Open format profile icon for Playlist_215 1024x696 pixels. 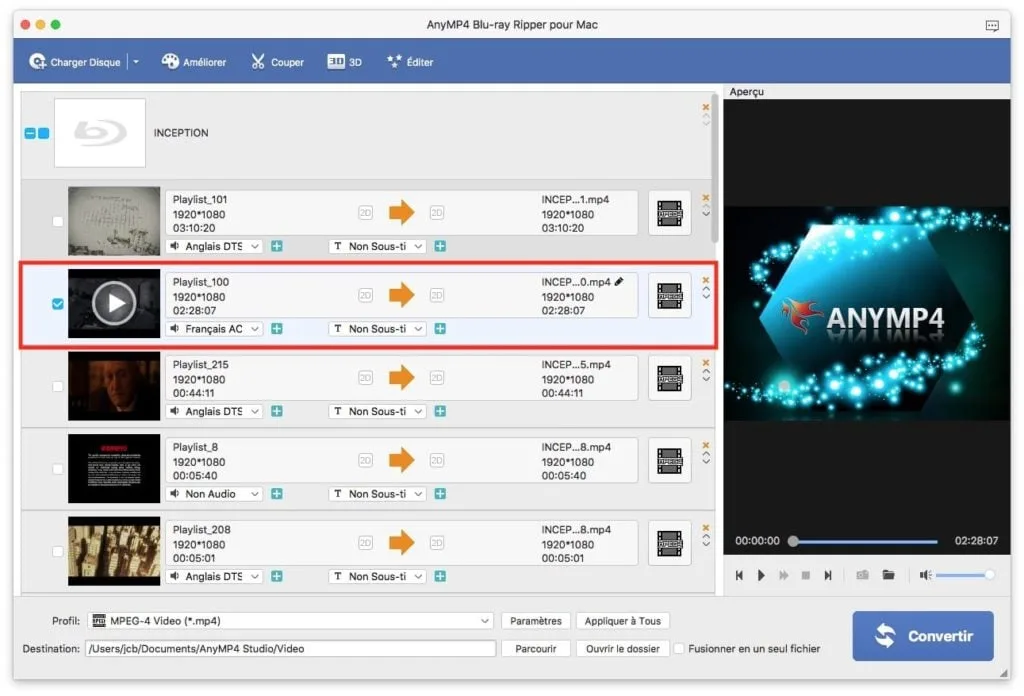point(669,379)
